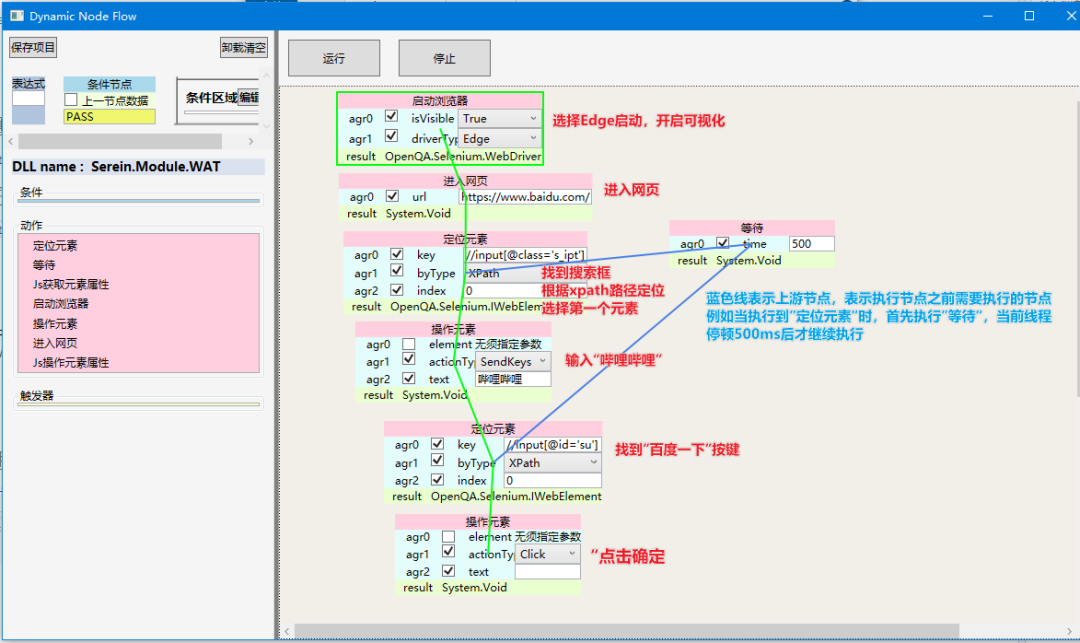Click the 等待 node title bar
Screen dimensions: 1080x643
(752, 227)
